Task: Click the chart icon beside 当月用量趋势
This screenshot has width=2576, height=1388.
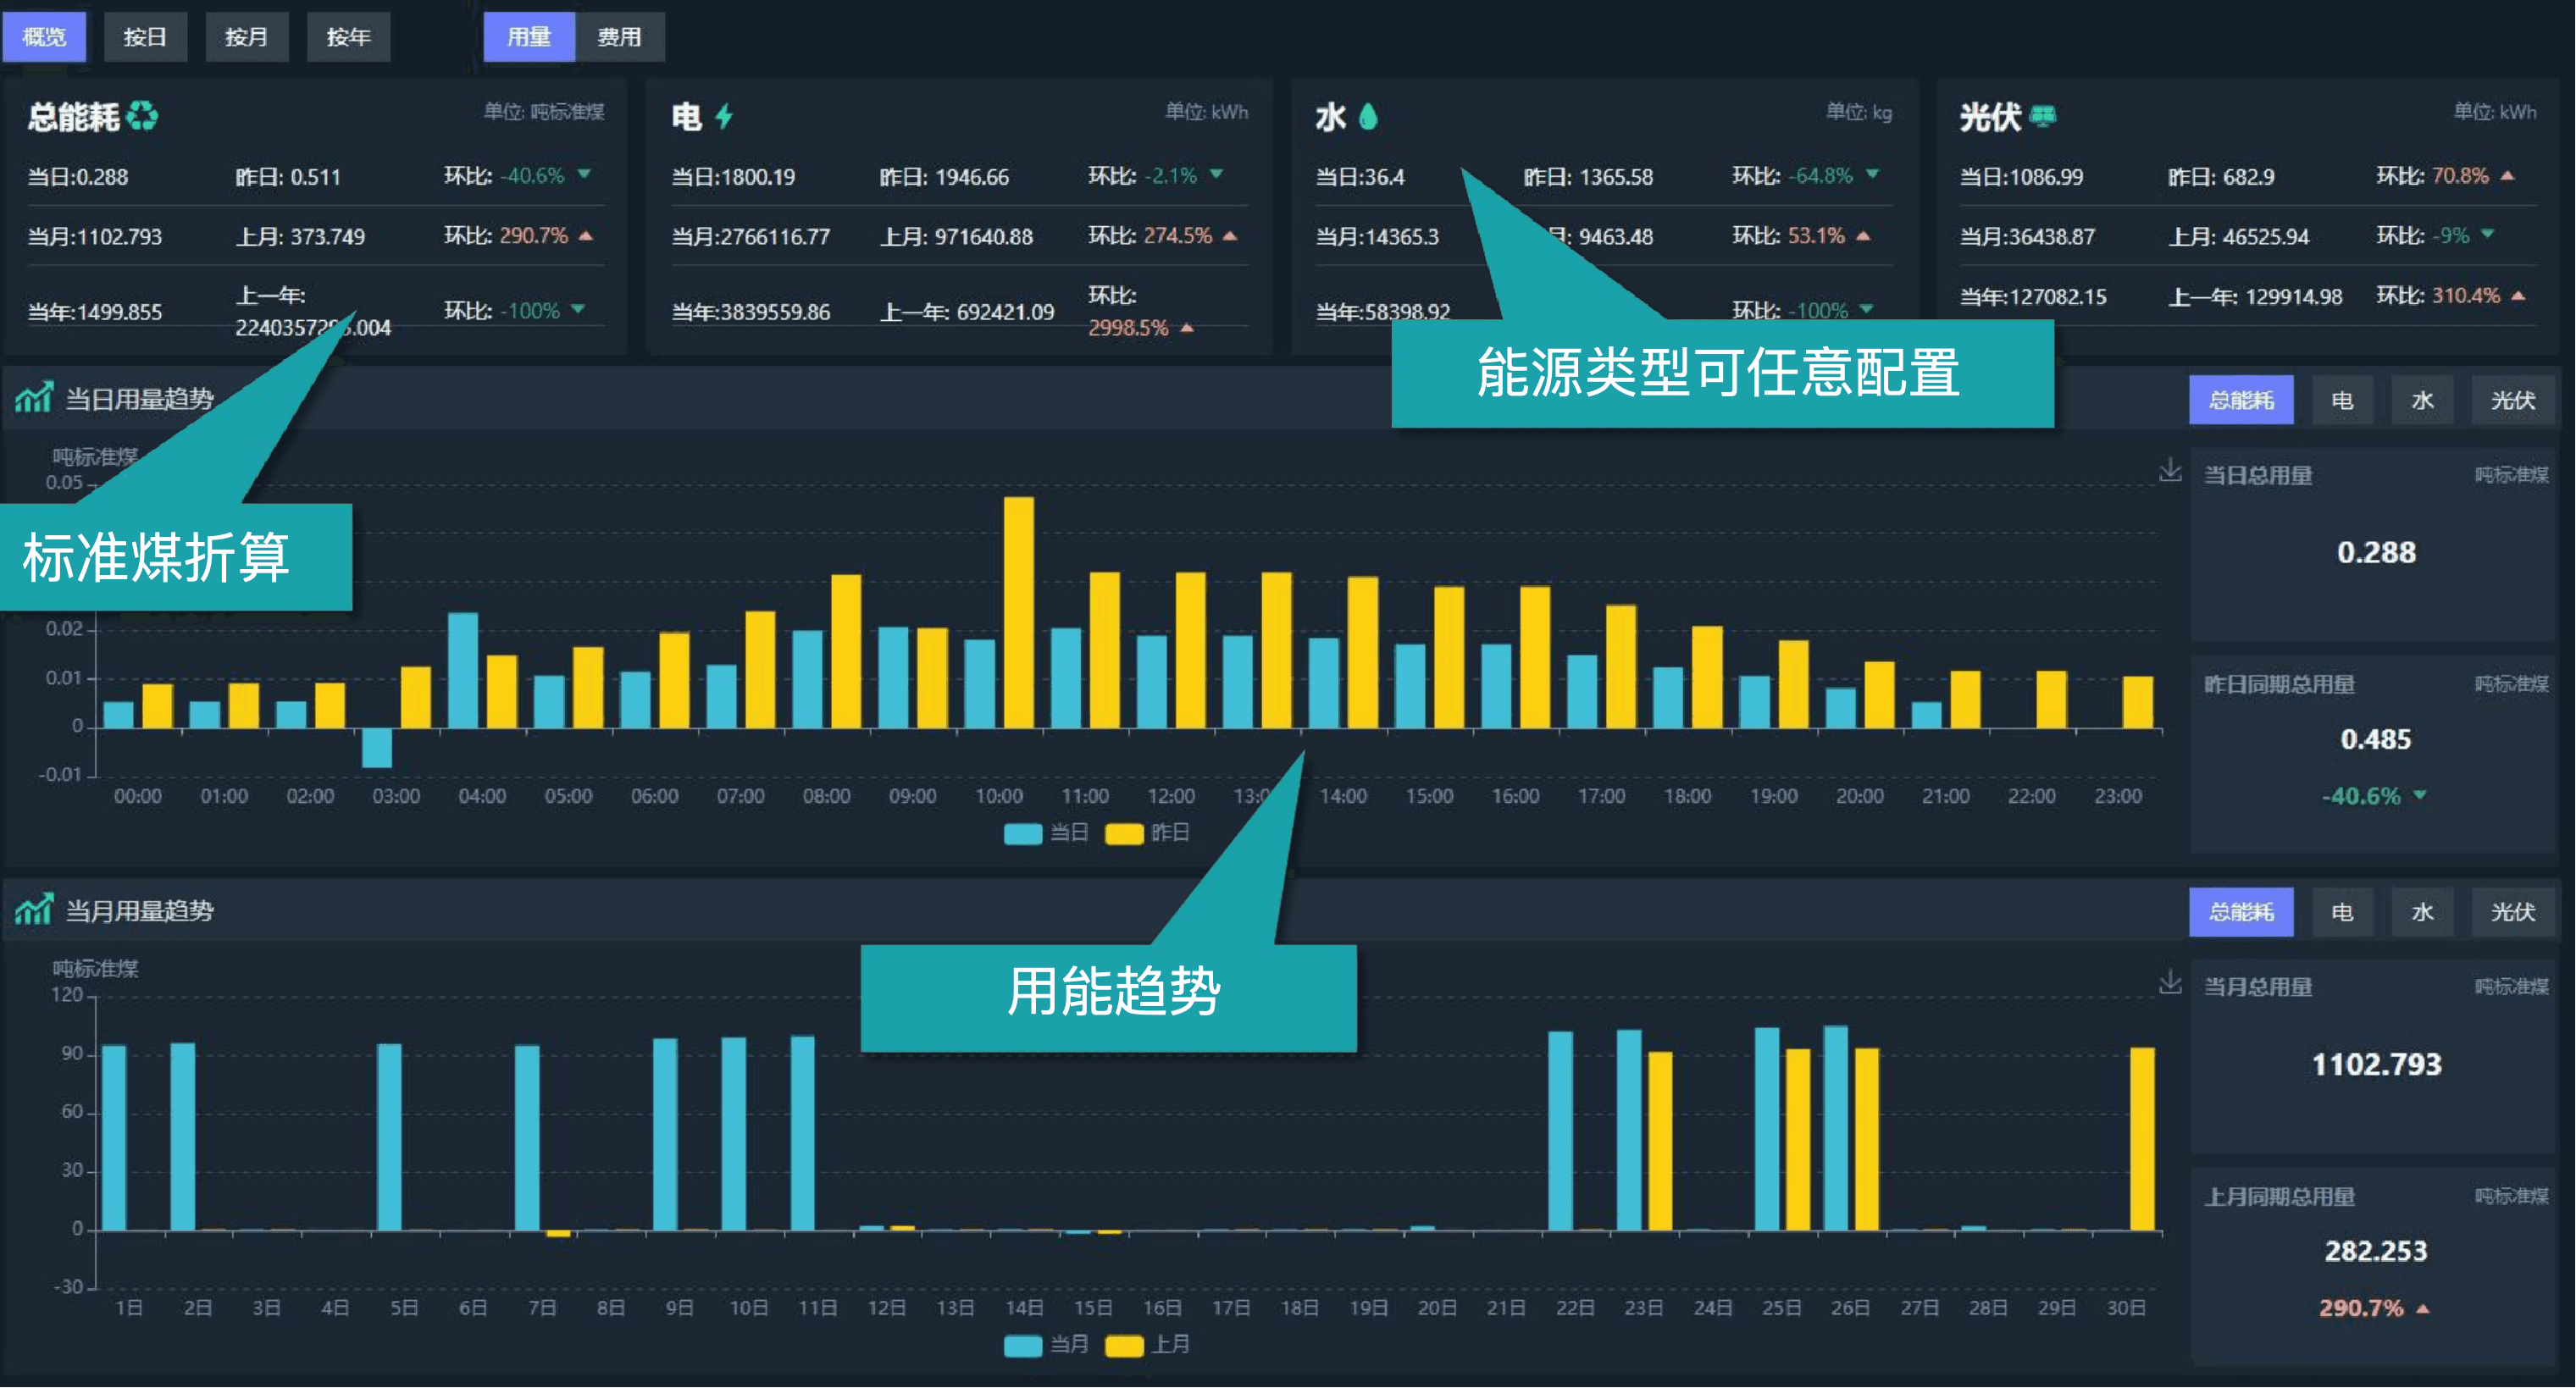Action: pos(33,910)
